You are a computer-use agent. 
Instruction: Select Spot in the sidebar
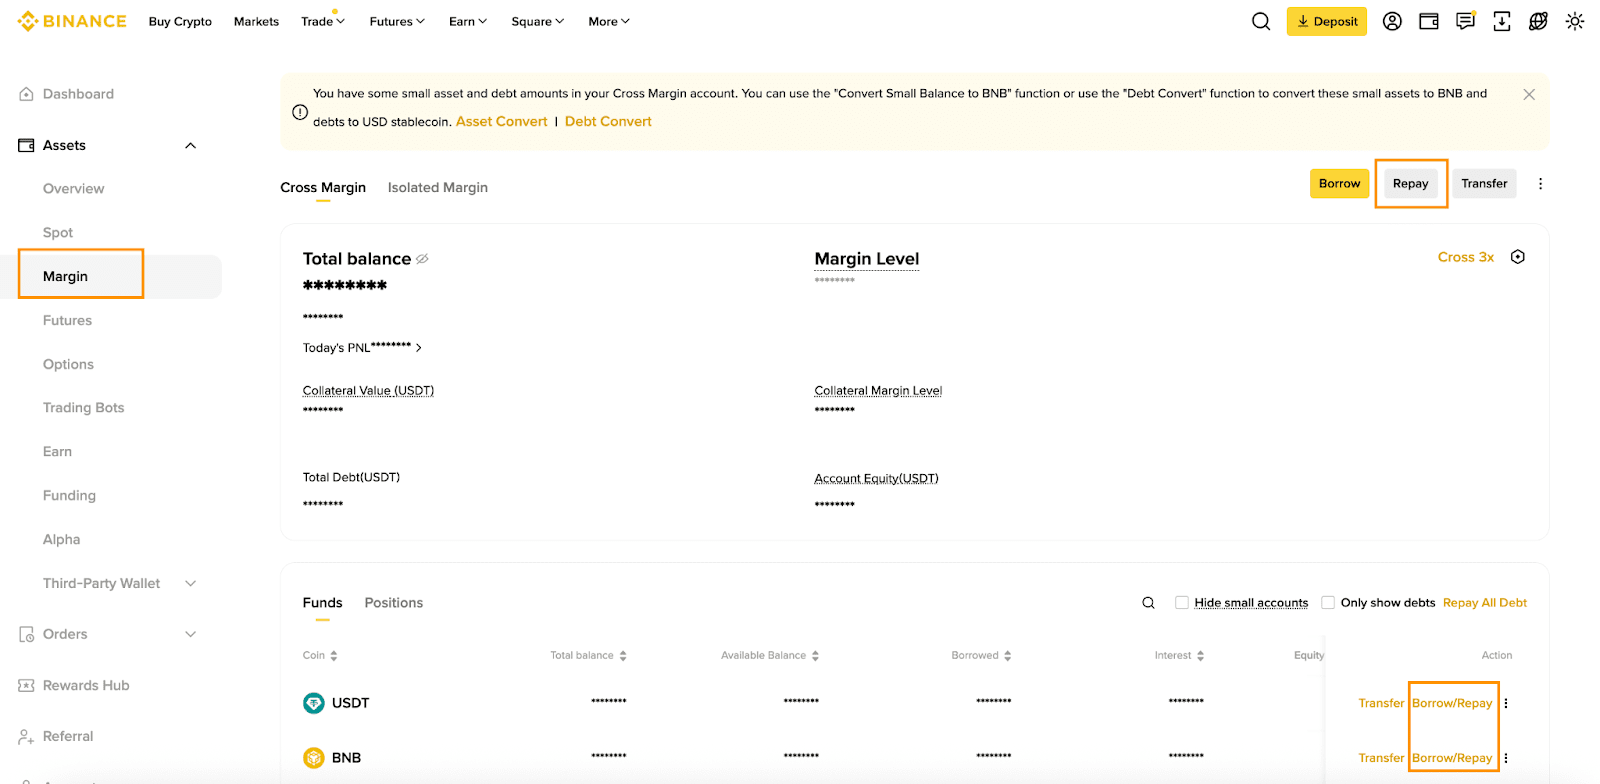pos(58,233)
